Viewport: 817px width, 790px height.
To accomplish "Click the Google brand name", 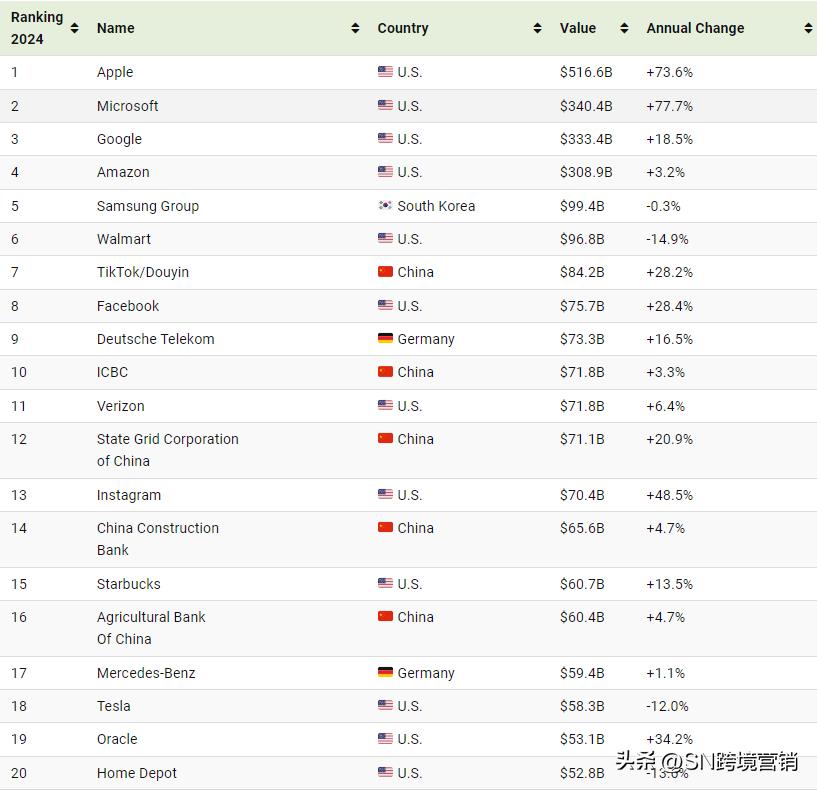I will point(119,139).
